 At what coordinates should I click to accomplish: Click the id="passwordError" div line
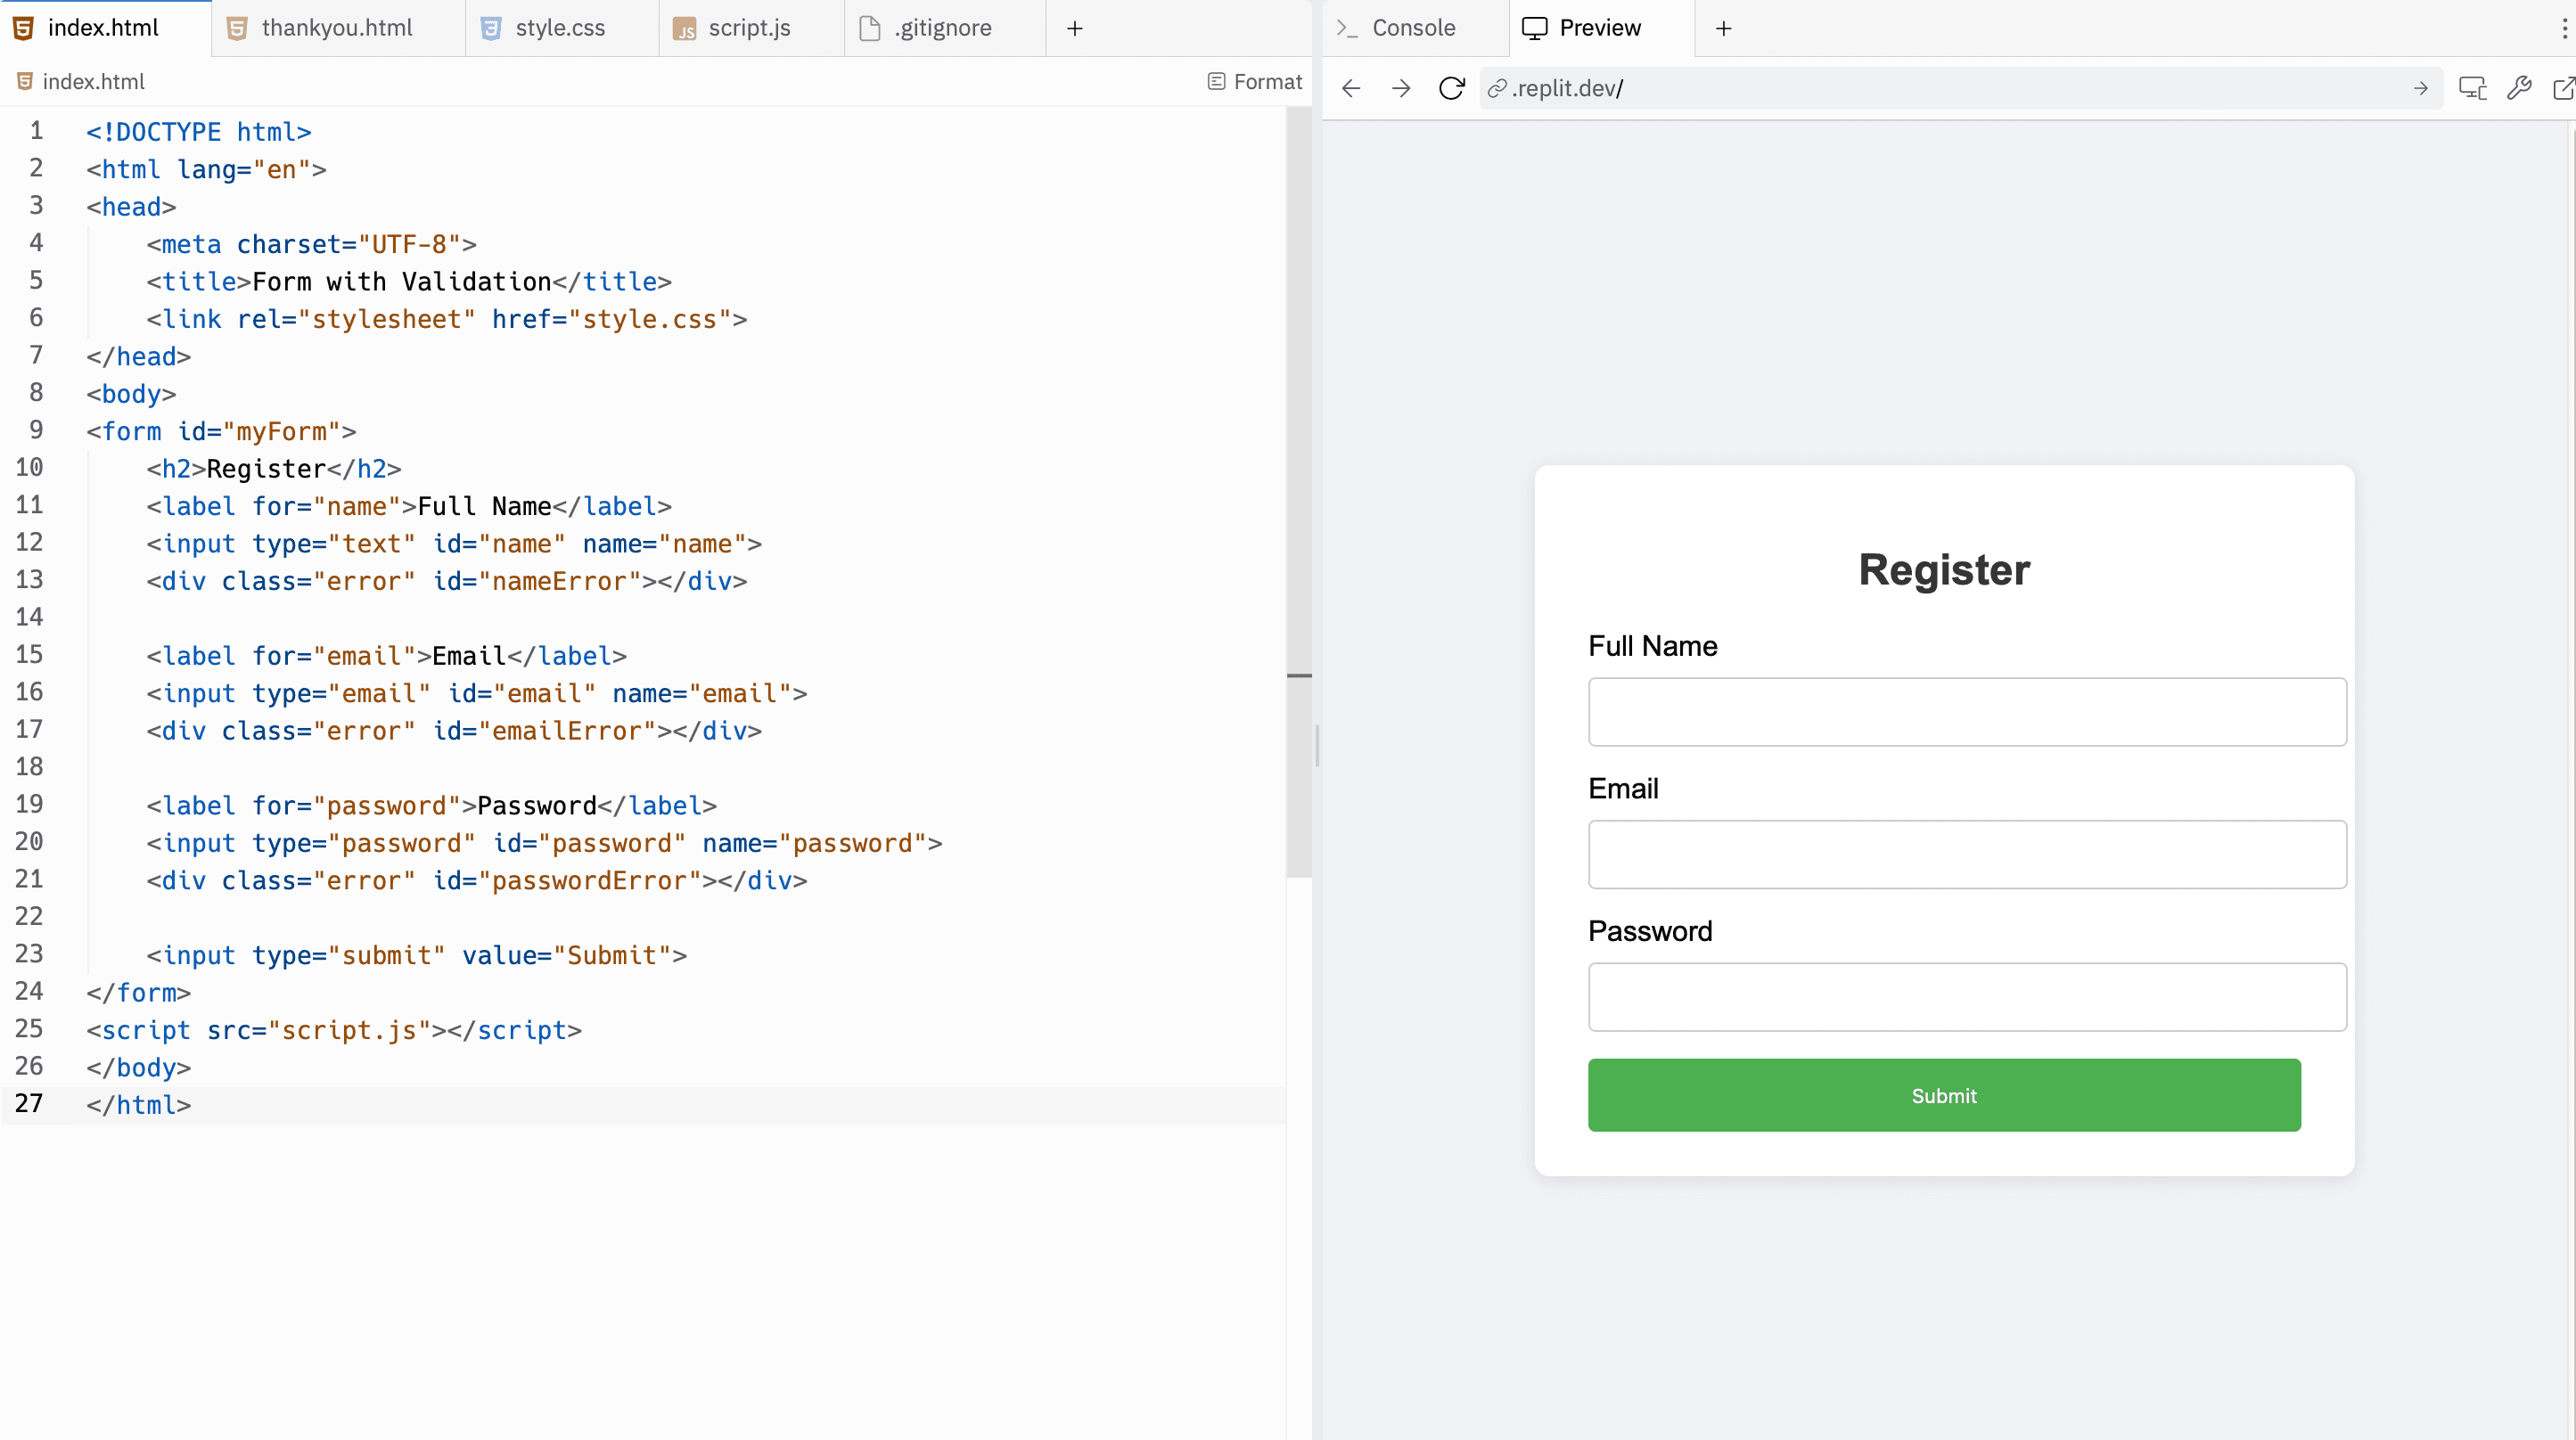click(x=476, y=881)
